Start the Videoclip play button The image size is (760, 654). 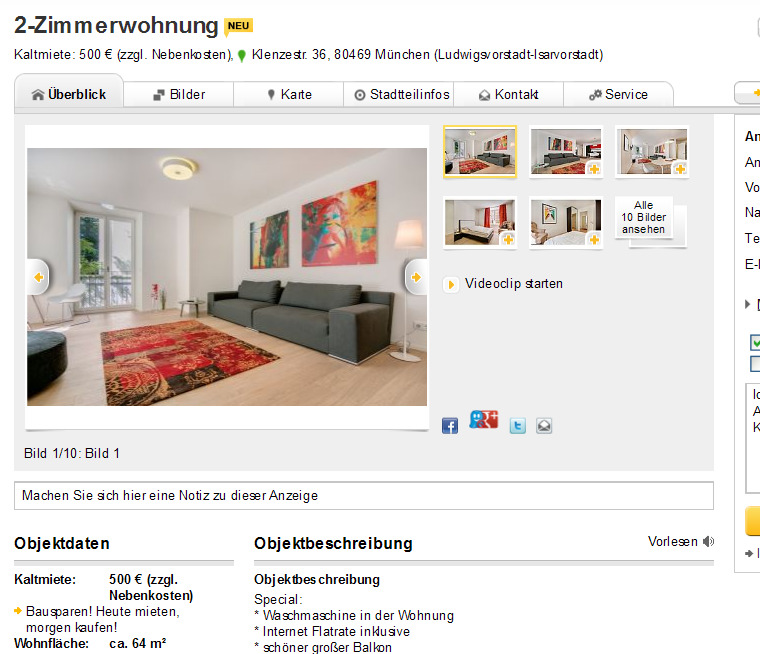(450, 285)
